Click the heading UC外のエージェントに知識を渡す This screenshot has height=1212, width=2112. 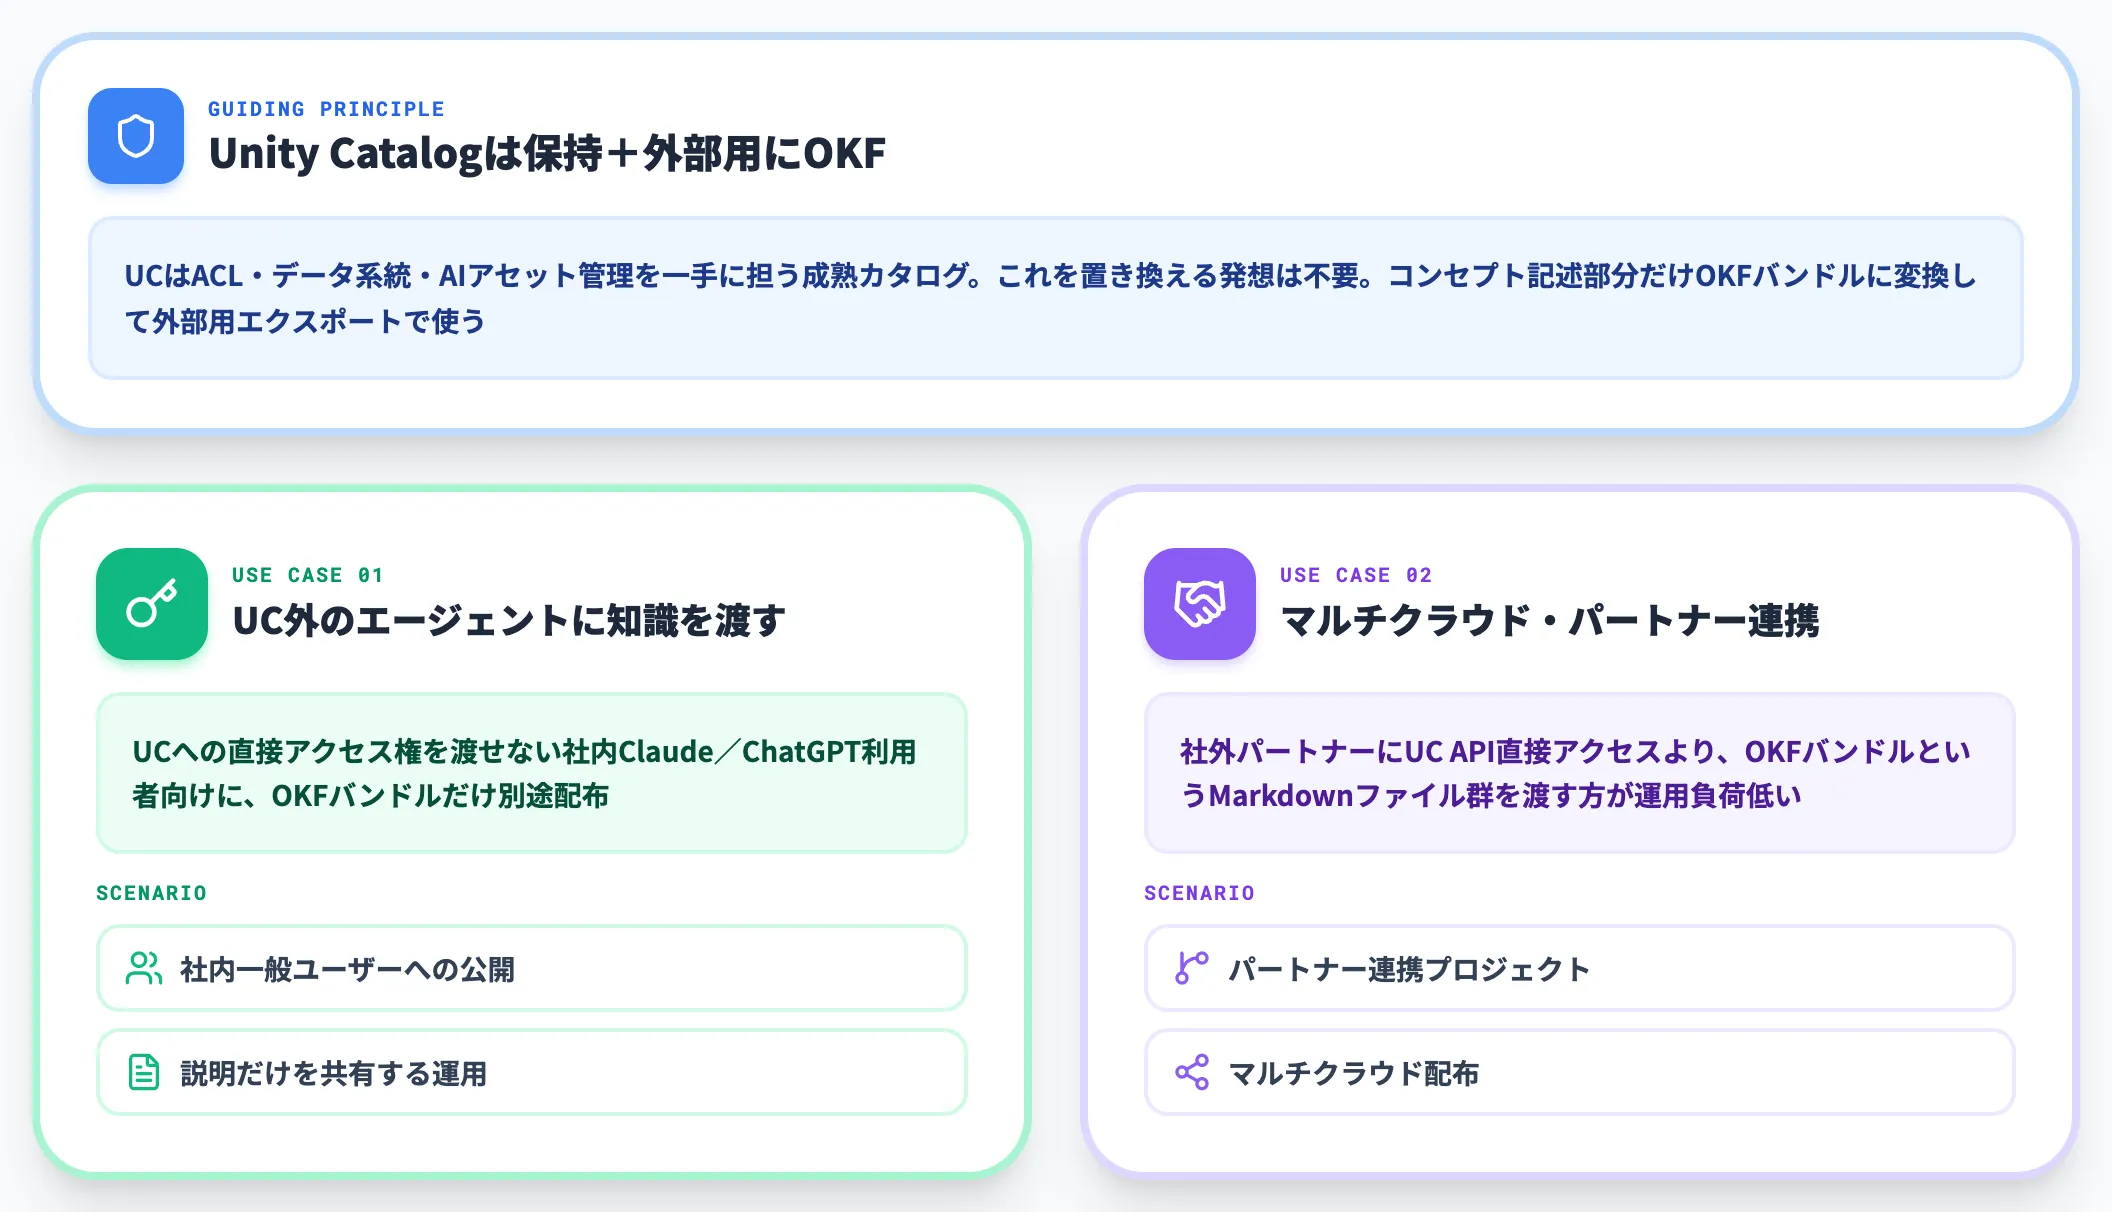pos(509,620)
